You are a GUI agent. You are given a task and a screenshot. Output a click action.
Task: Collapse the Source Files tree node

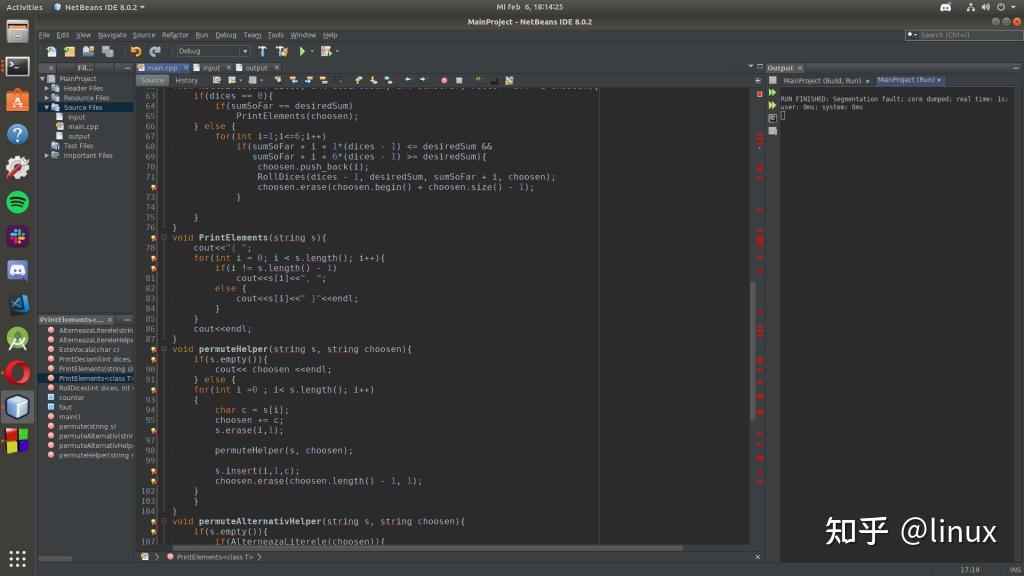[x=46, y=107]
